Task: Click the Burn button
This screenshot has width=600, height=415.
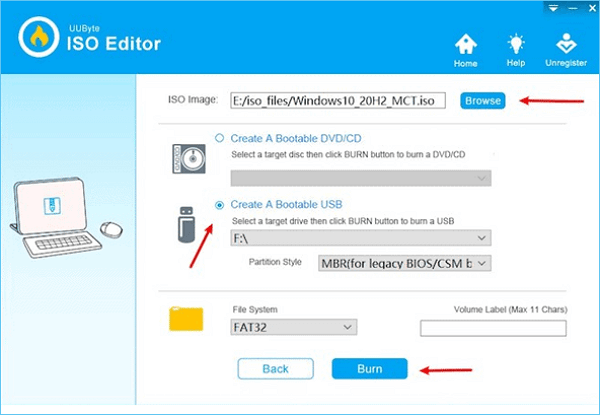Action: tap(369, 369)
